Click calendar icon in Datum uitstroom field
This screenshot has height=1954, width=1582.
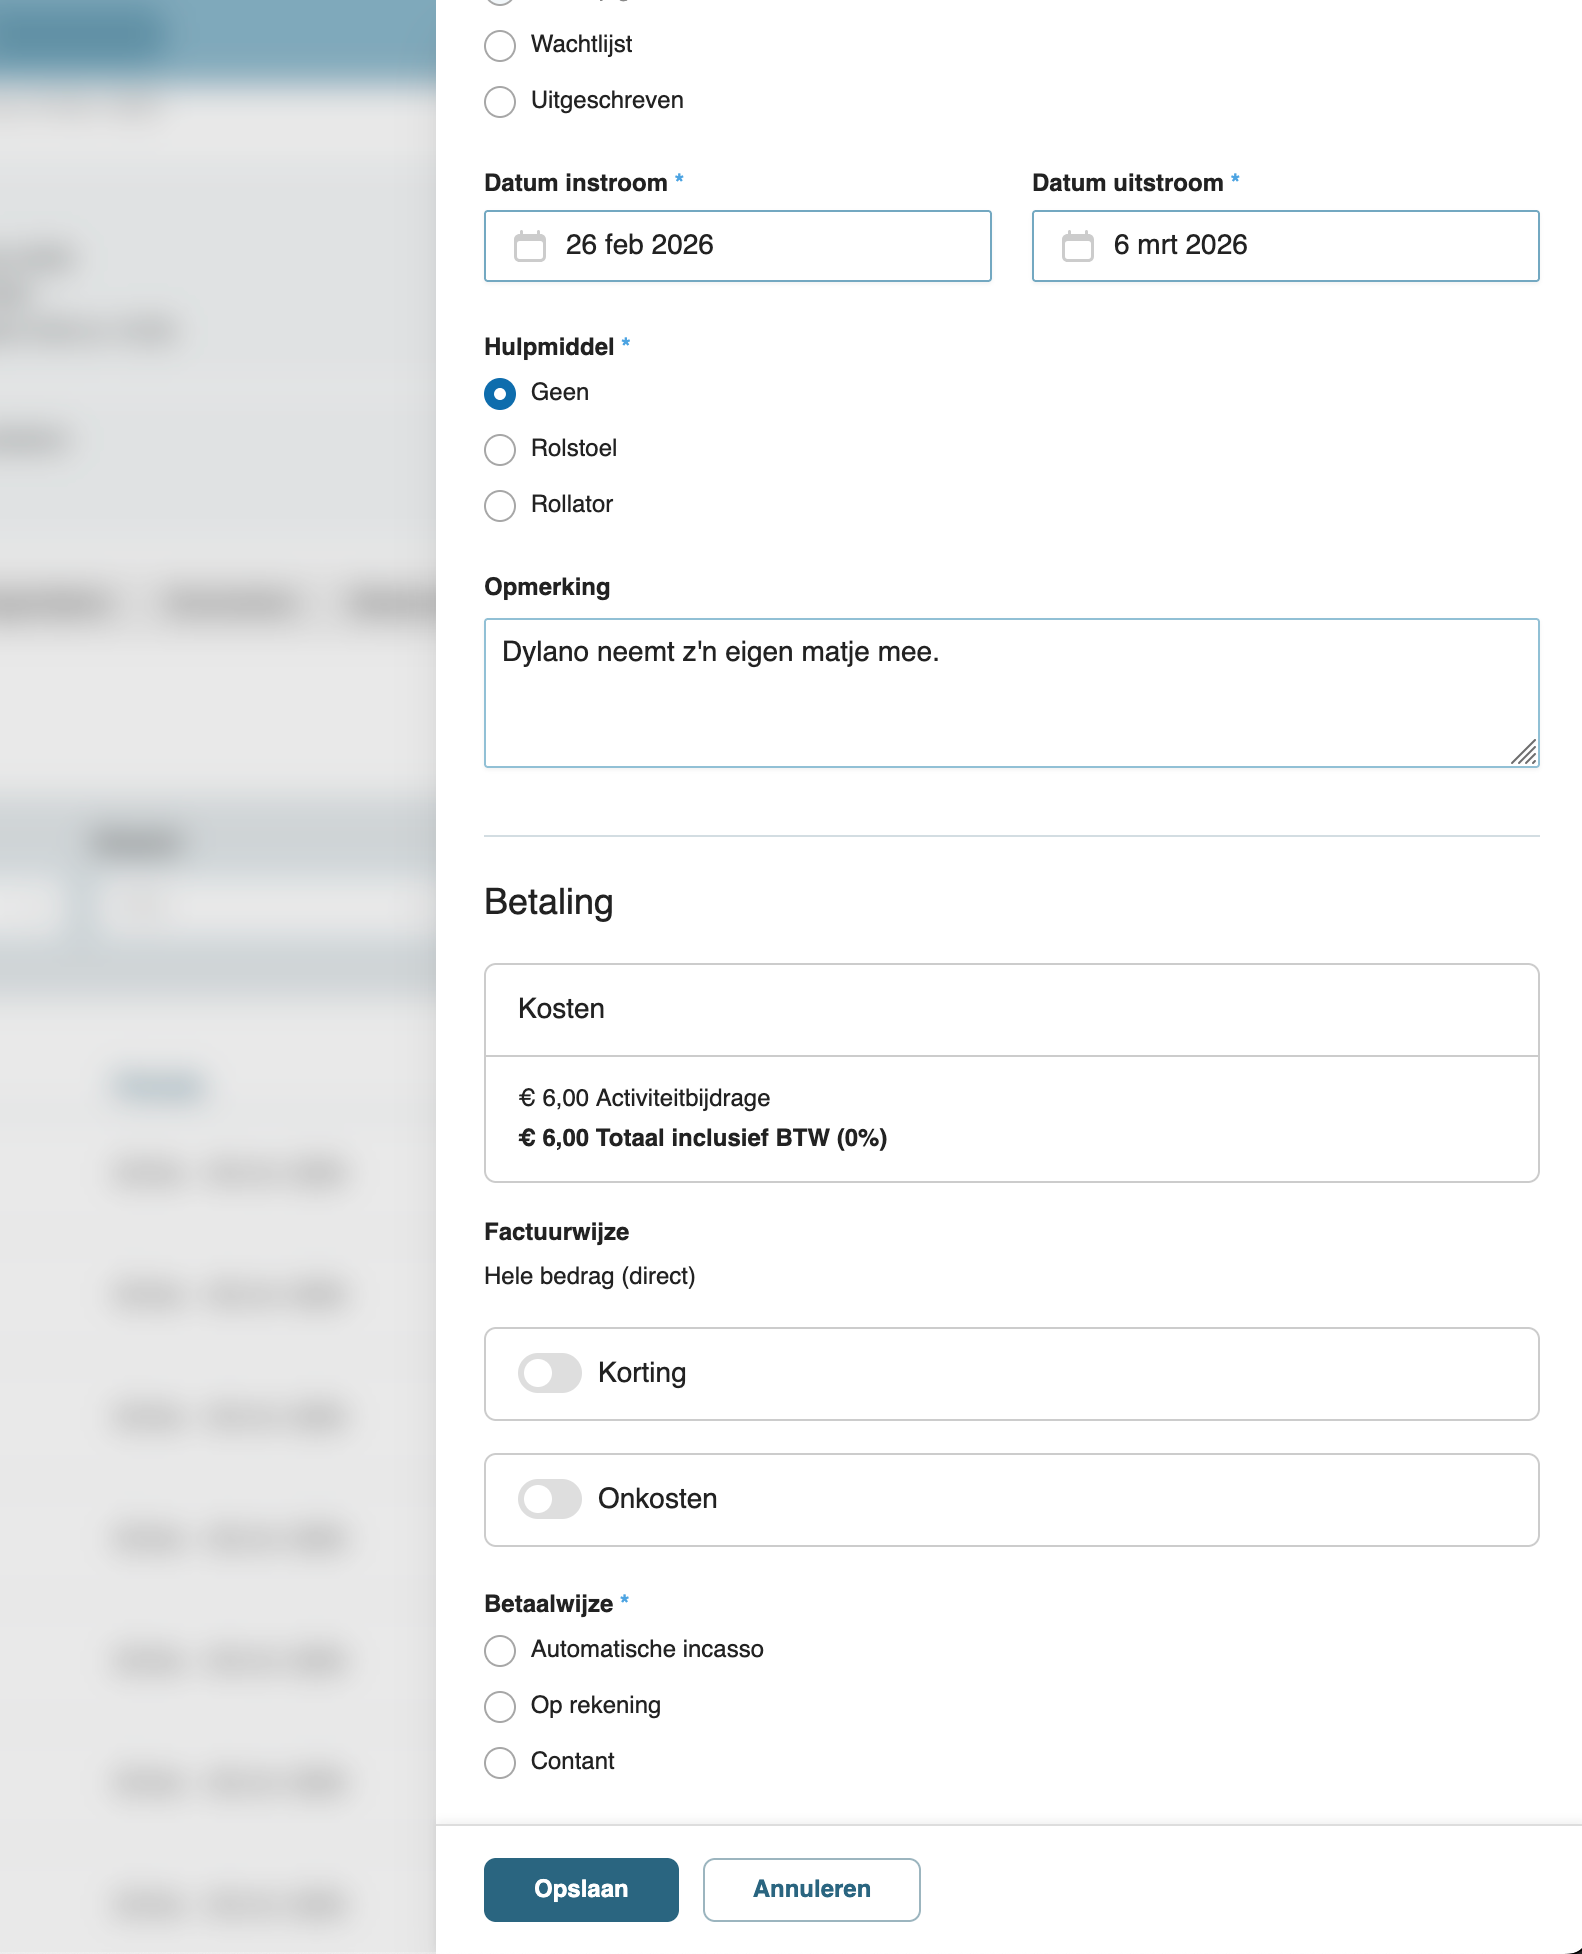[1077, 246]
